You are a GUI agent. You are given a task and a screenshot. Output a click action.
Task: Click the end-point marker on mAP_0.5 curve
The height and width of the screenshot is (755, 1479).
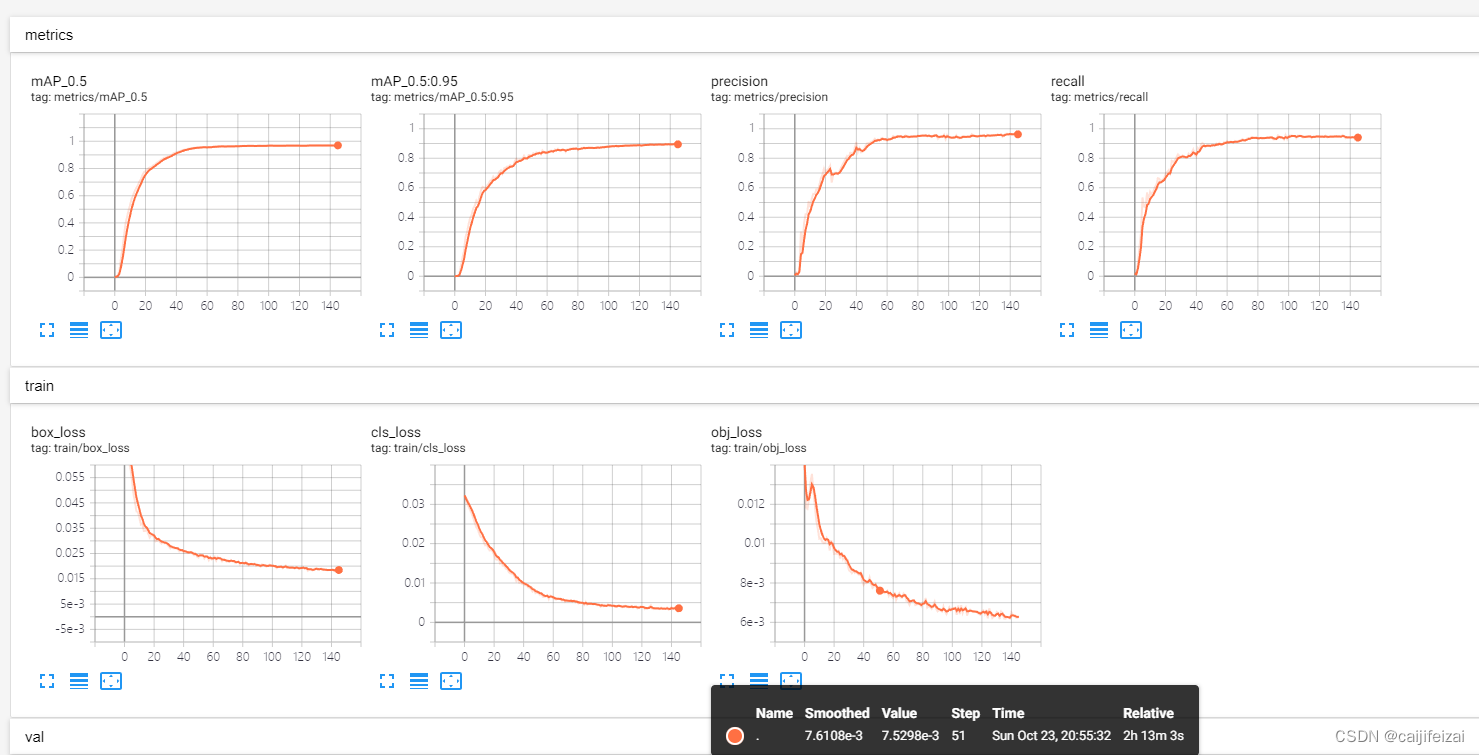coord(338,145)
